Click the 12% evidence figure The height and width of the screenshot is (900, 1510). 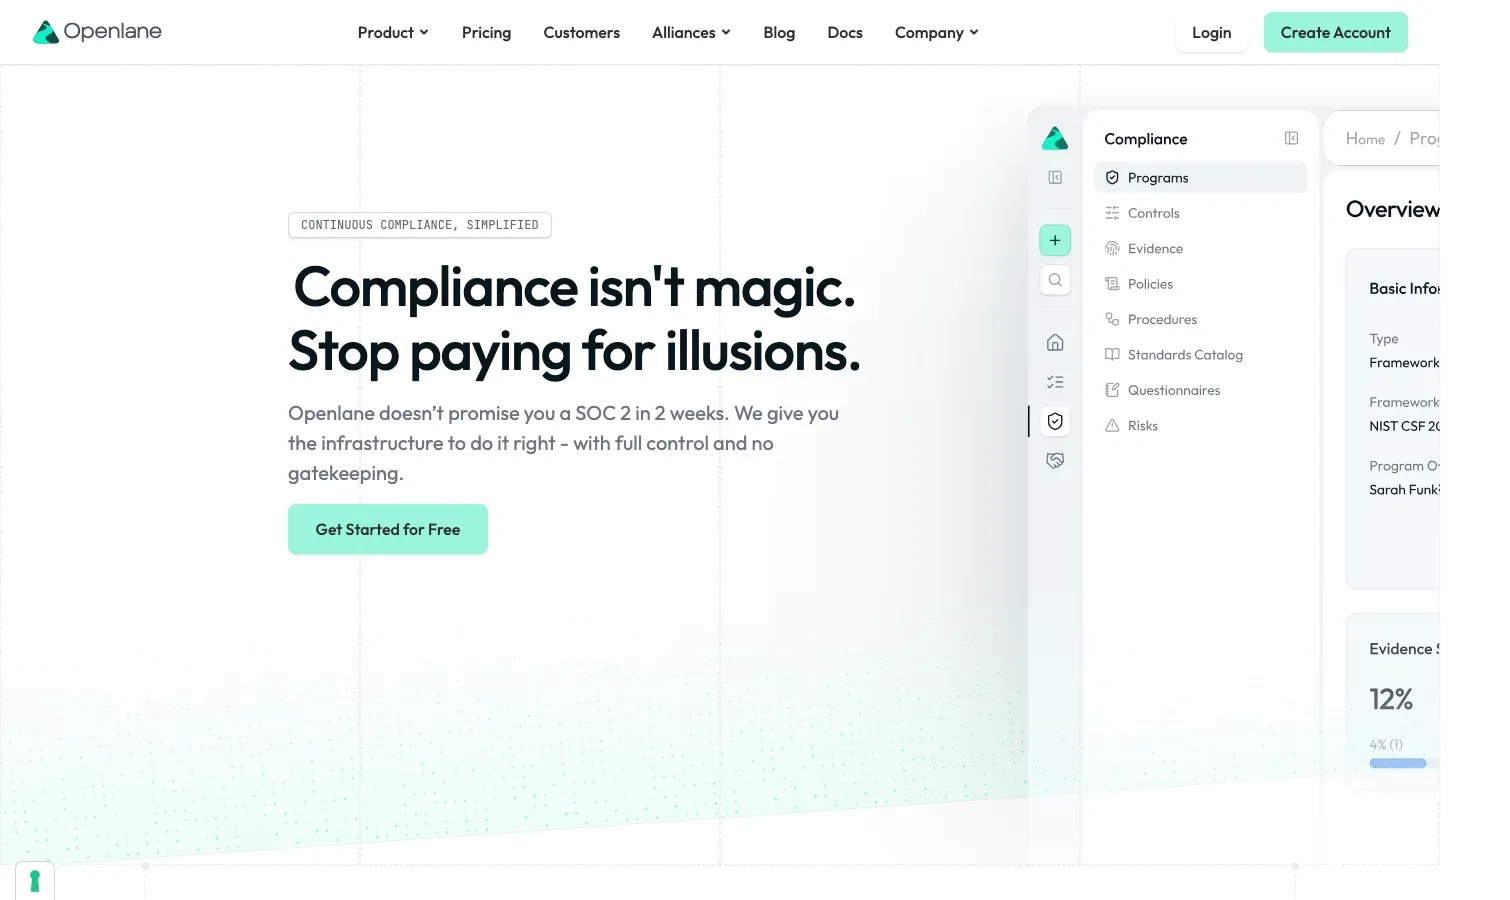pos(1391,699)
